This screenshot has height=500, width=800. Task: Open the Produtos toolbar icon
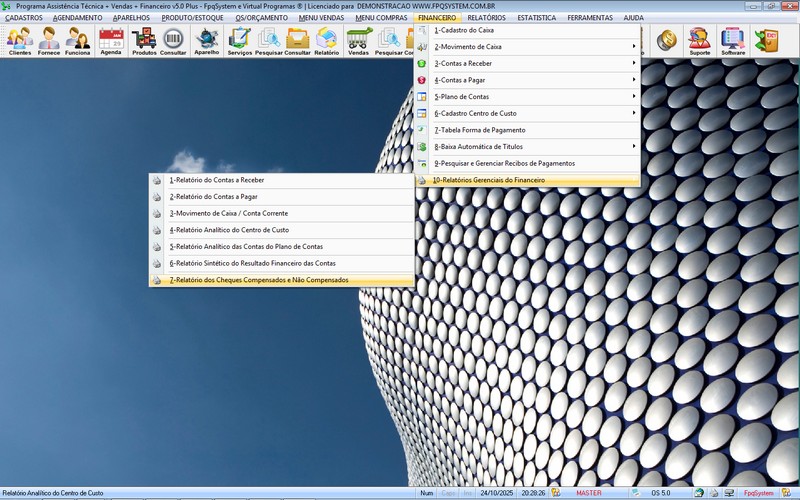click(144, 41)
